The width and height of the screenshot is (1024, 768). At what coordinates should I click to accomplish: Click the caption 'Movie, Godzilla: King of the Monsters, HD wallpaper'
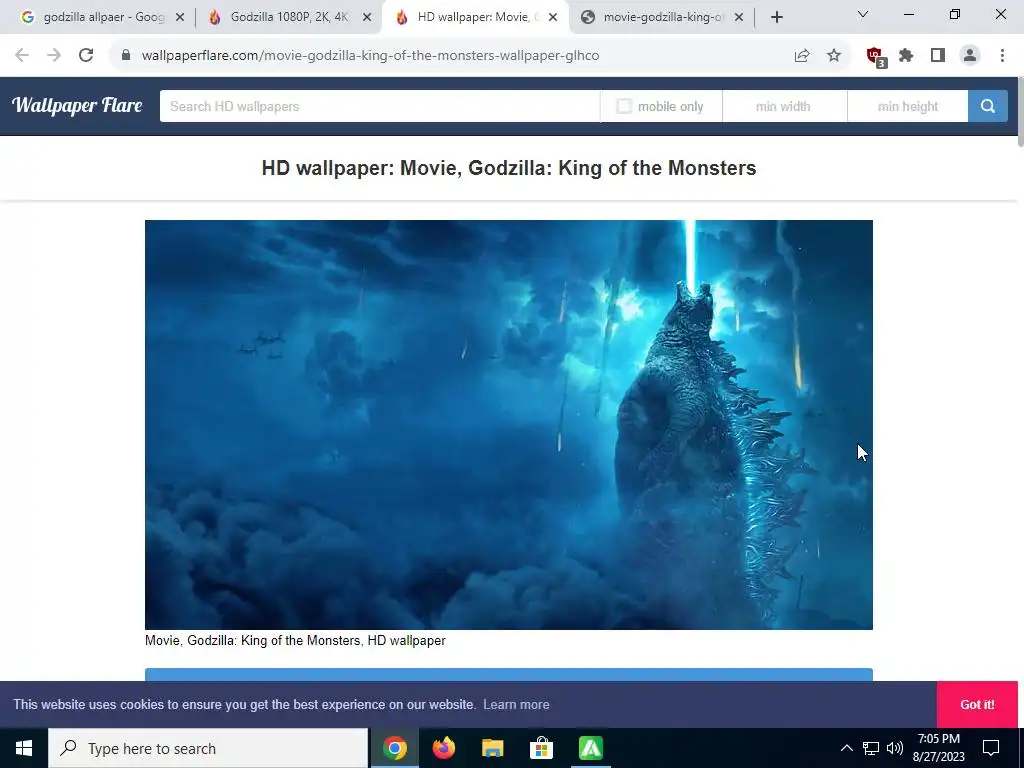pos(295,641)
